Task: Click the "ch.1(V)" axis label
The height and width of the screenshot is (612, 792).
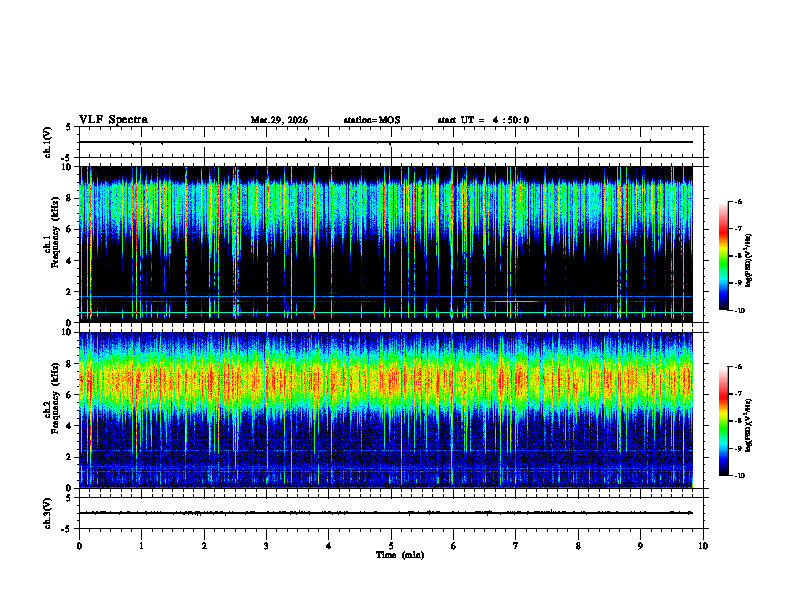Action: pos(47,142)
